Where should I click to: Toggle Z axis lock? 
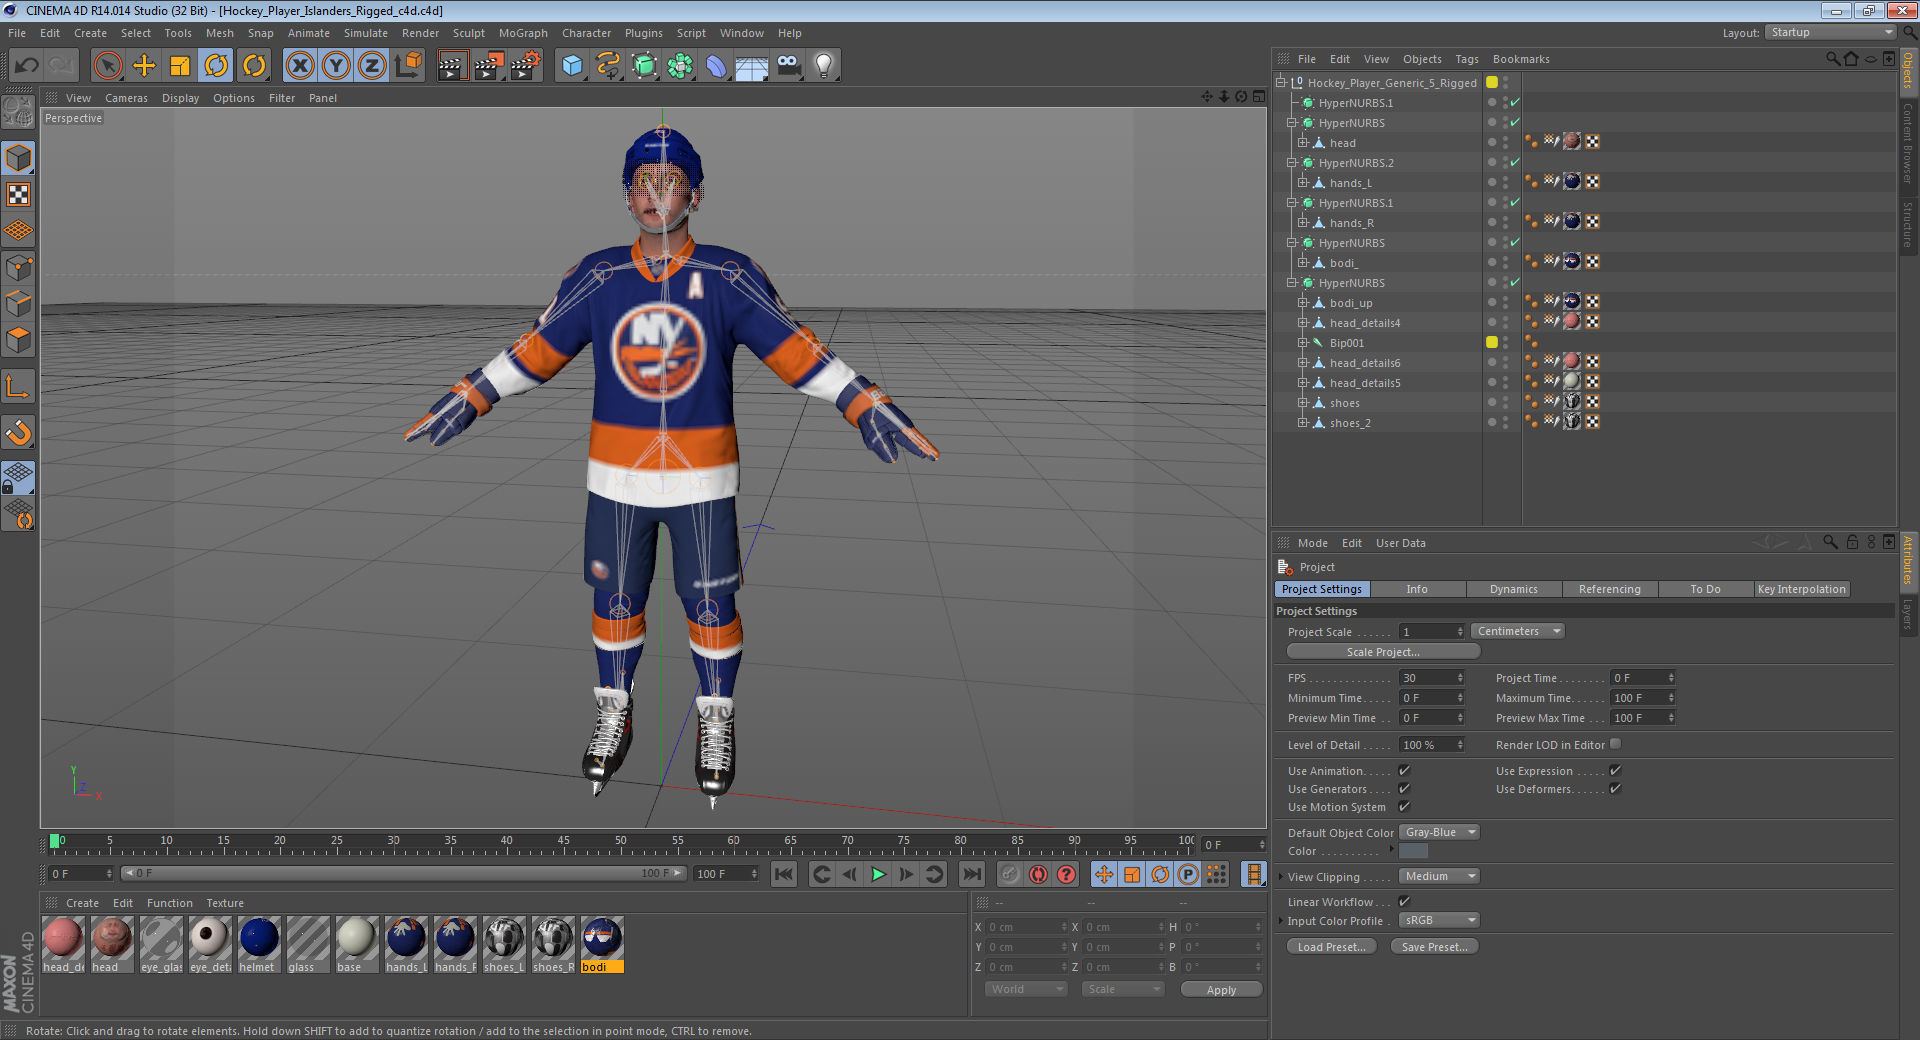[372, 66]
